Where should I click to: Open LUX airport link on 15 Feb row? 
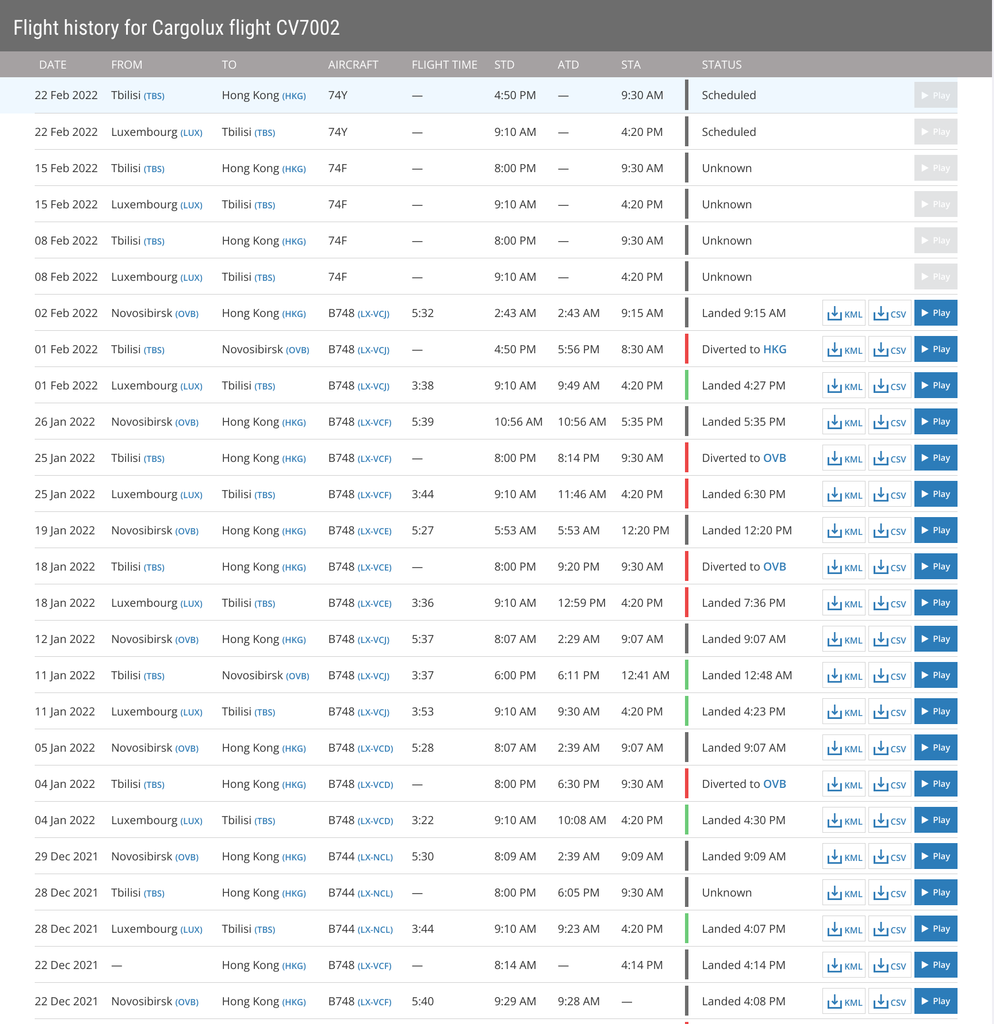tap(191, 205)
